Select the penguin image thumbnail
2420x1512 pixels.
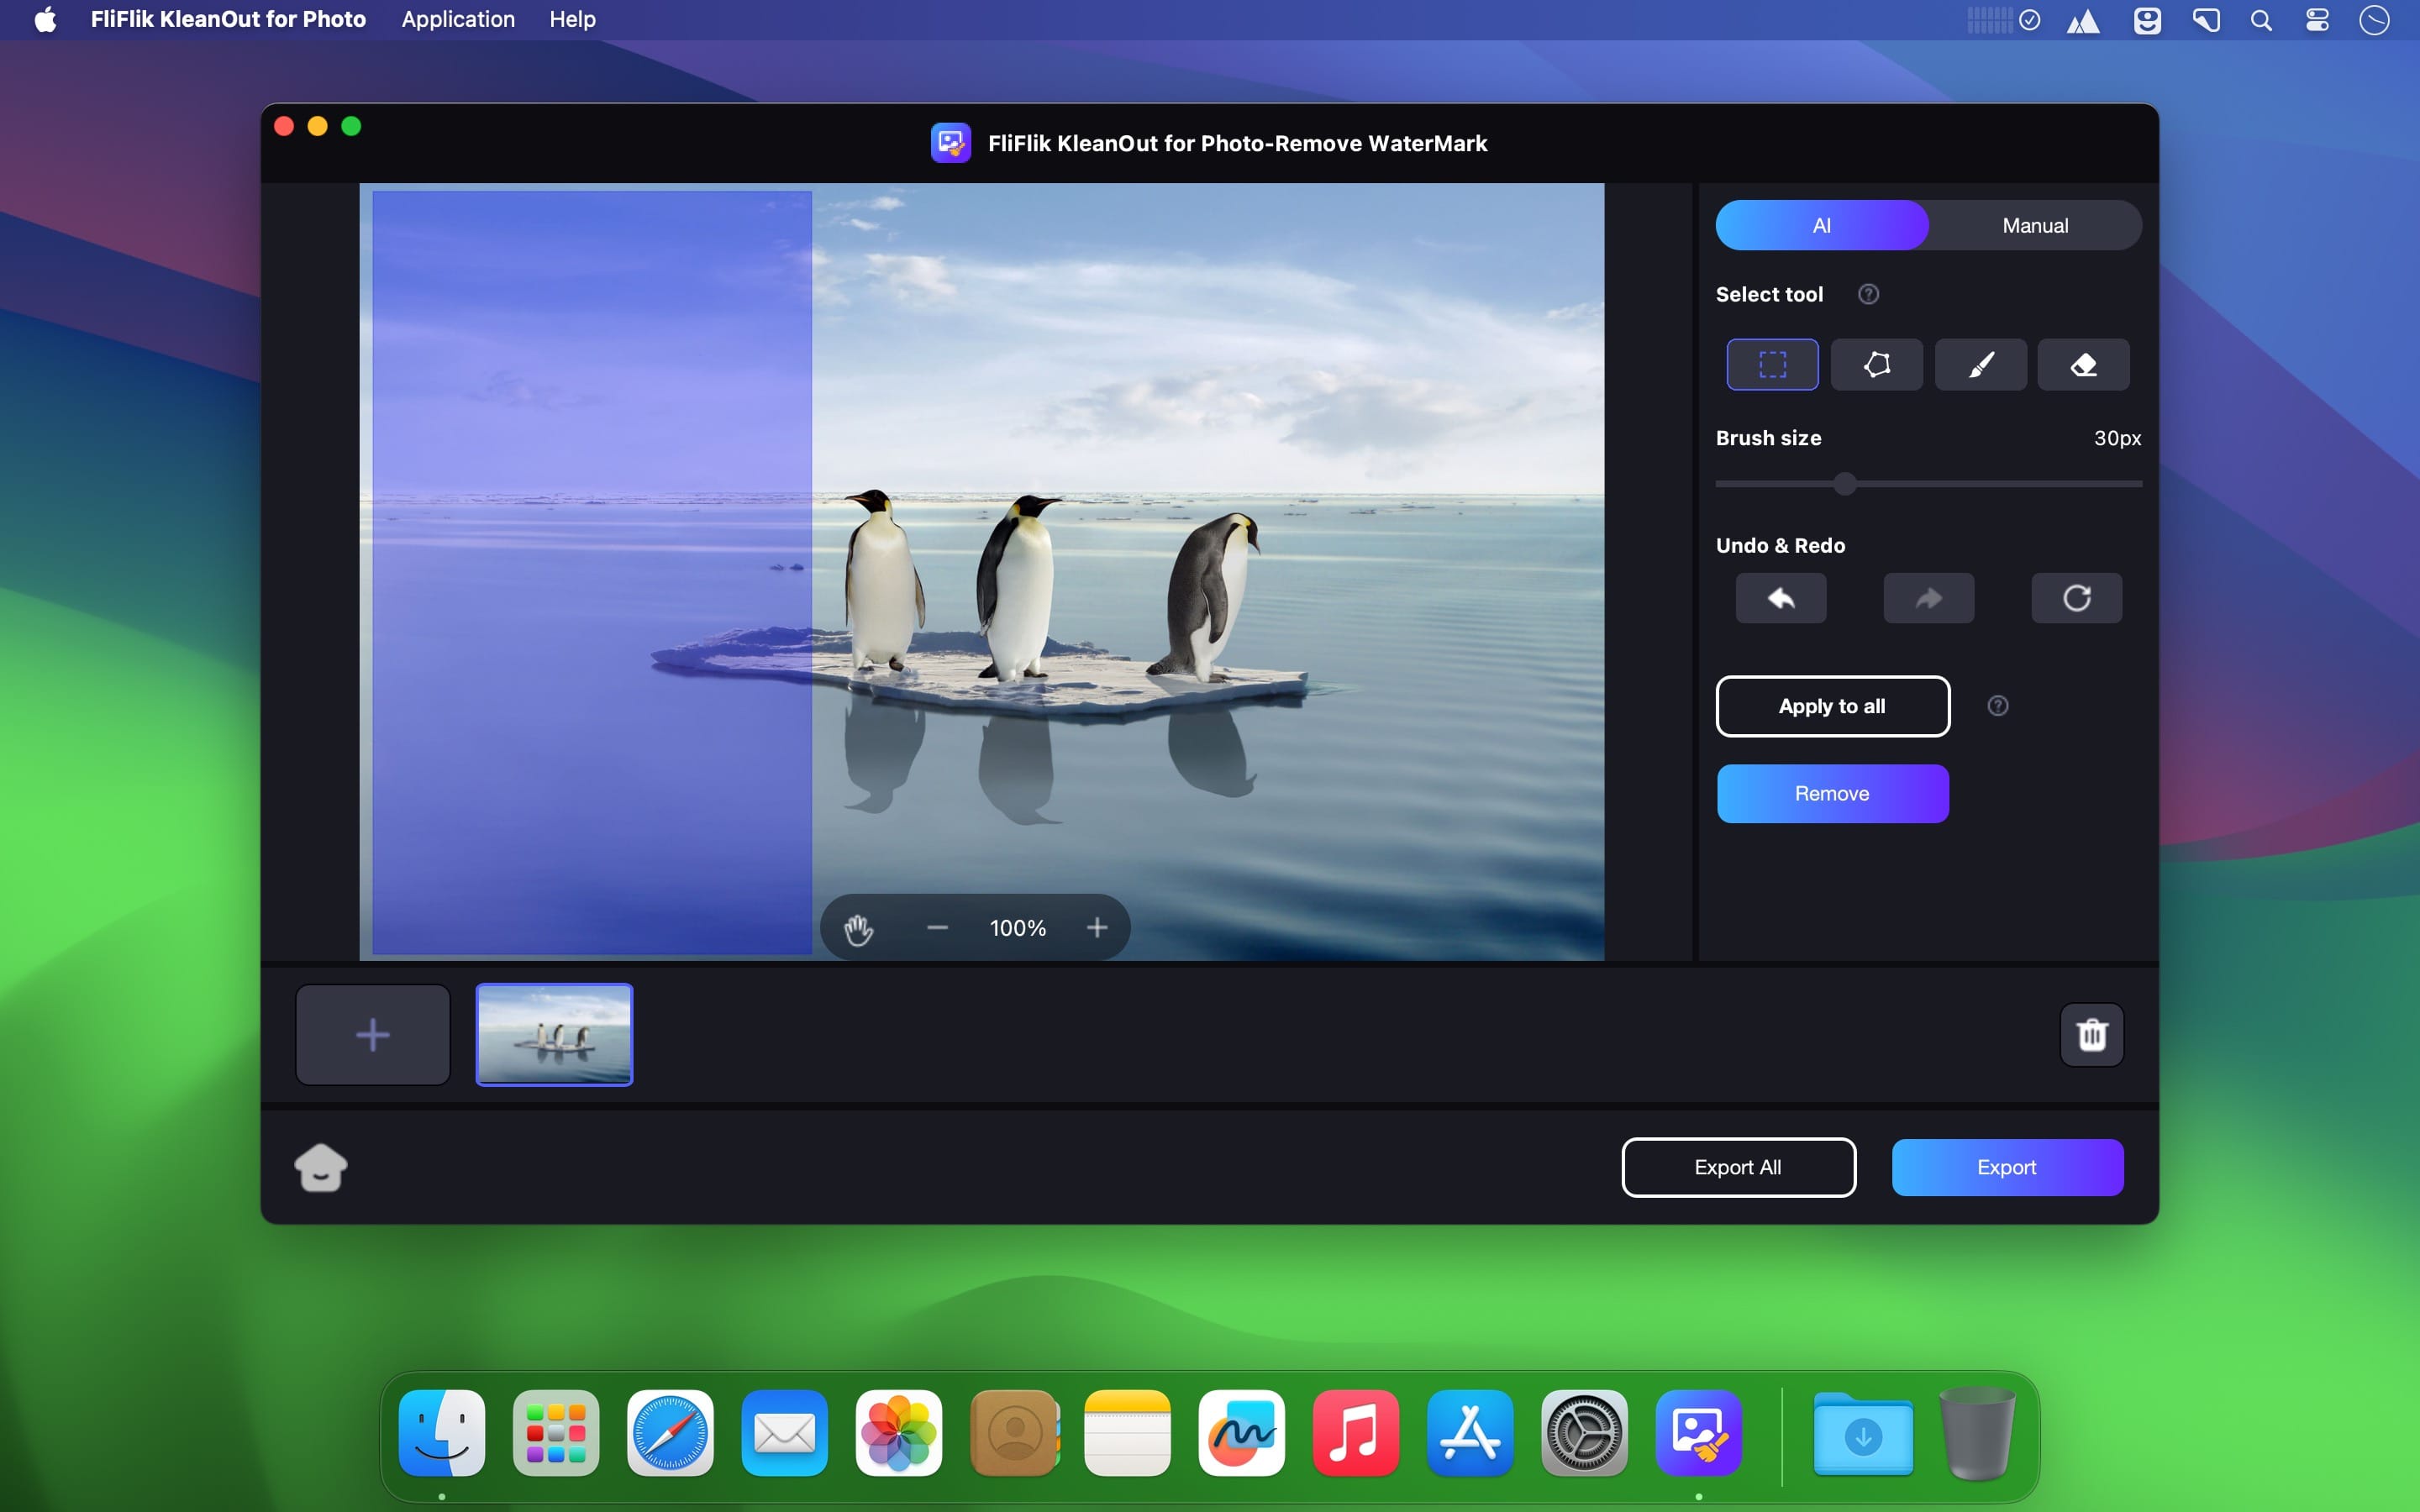coord(554,1034)
